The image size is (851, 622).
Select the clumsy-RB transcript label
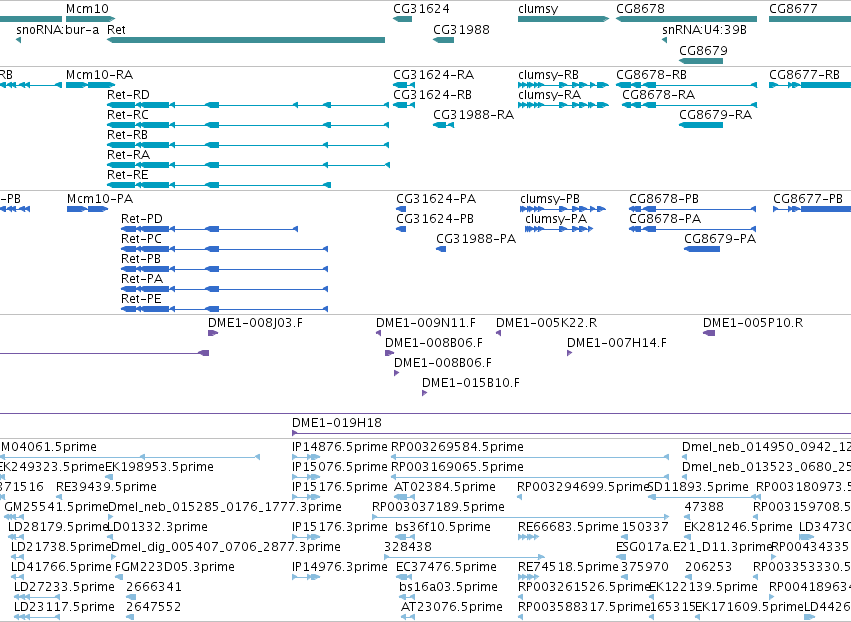(548, 74)
